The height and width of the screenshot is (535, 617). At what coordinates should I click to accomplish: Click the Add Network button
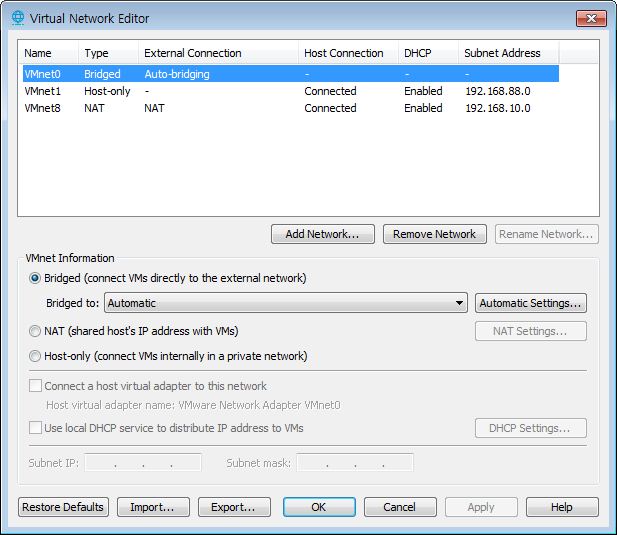[x=323, y=234]
